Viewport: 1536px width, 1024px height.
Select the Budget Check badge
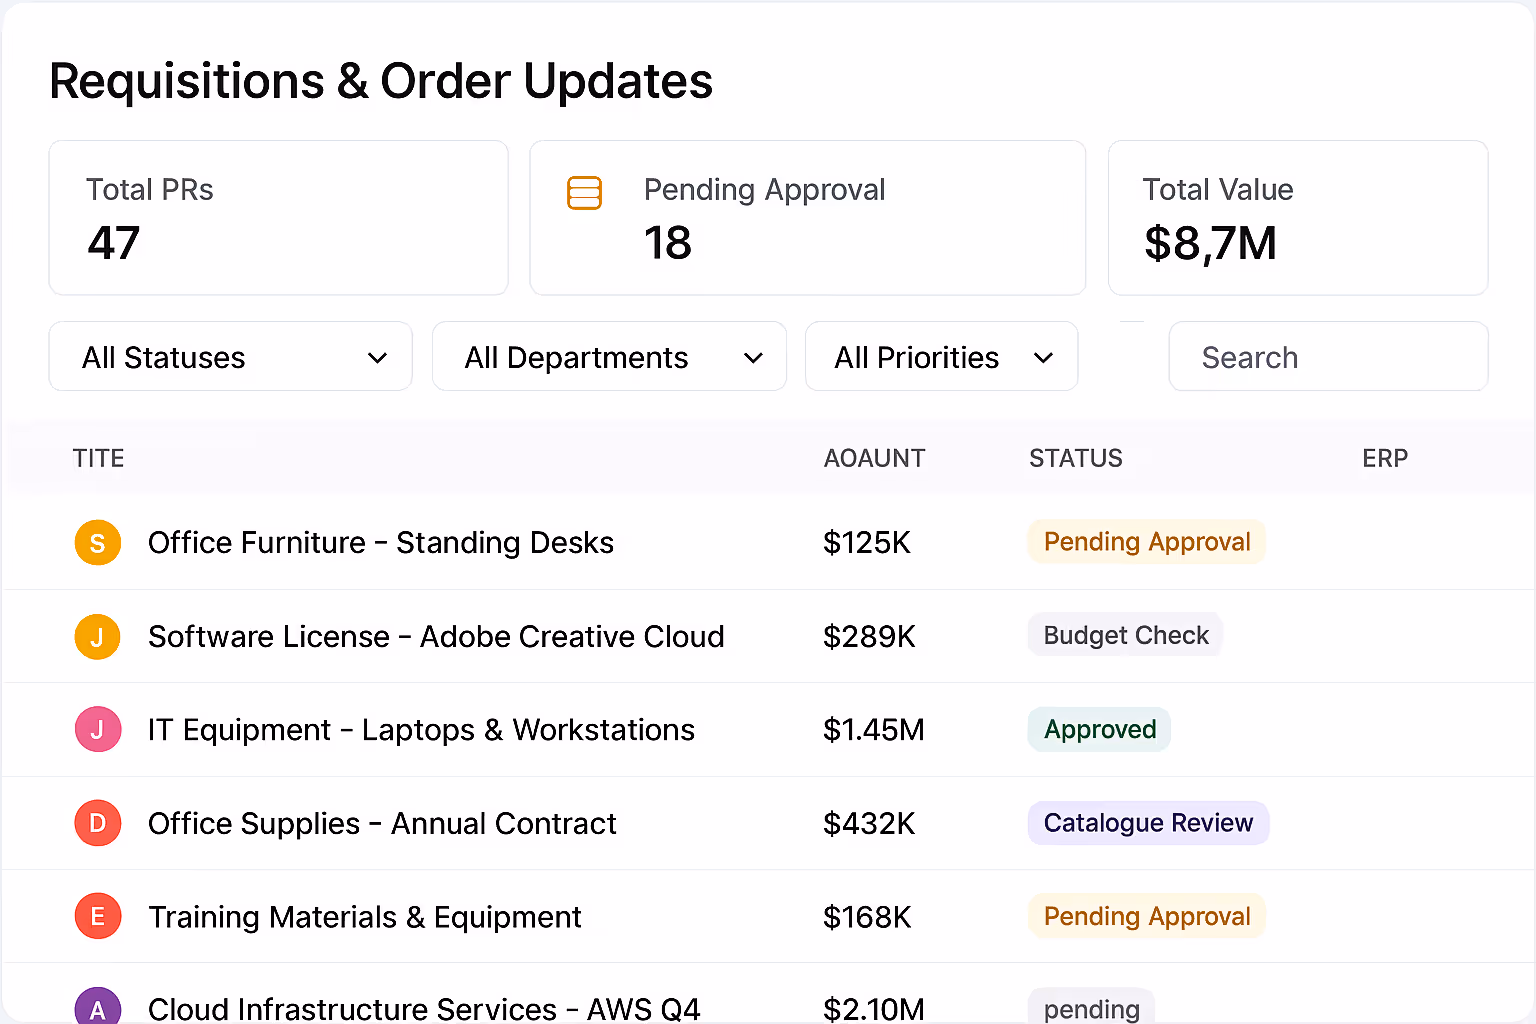[x=1124, y=635]
